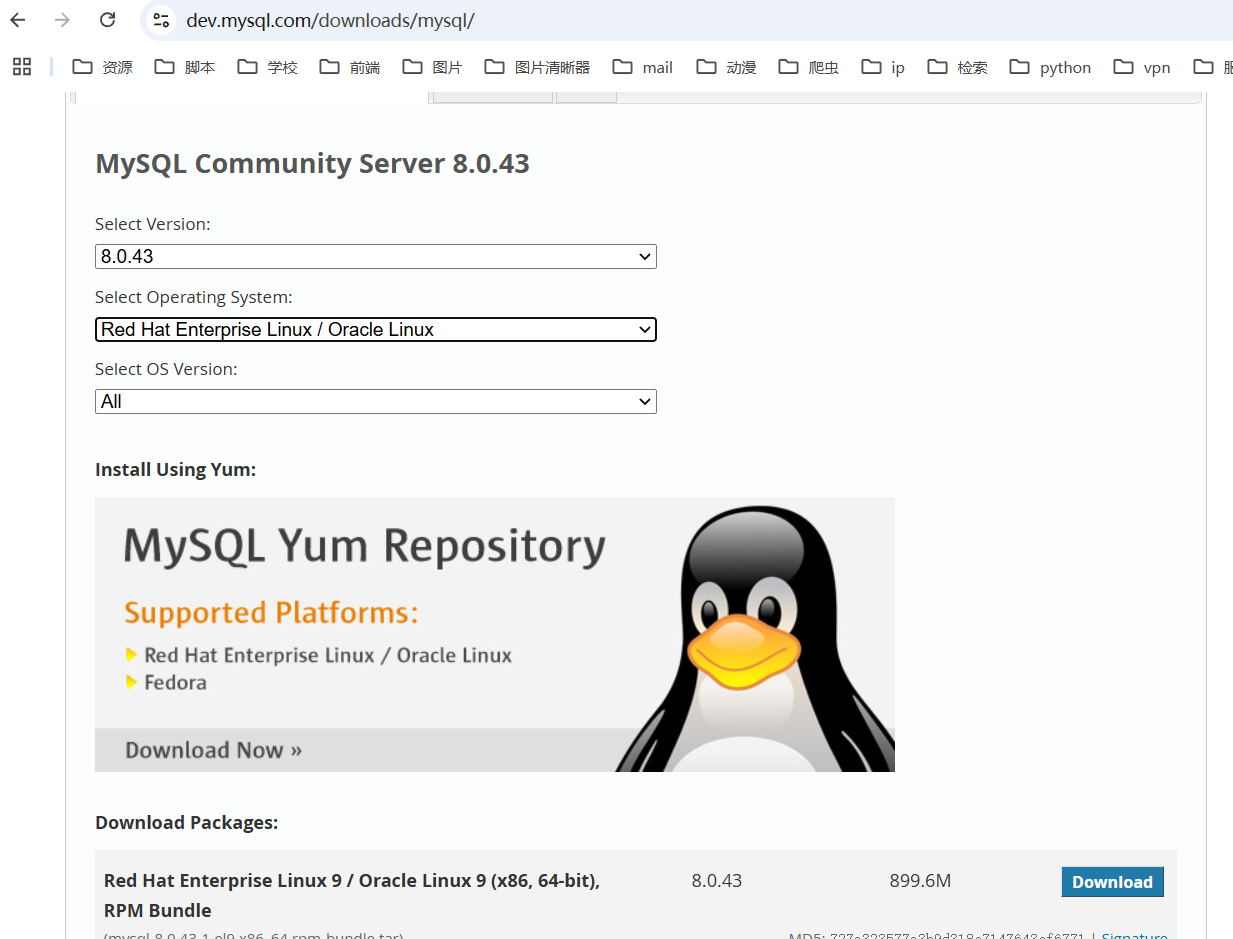Open site information icon in address bar
The image size is (1233, 939).
[161, 20]
